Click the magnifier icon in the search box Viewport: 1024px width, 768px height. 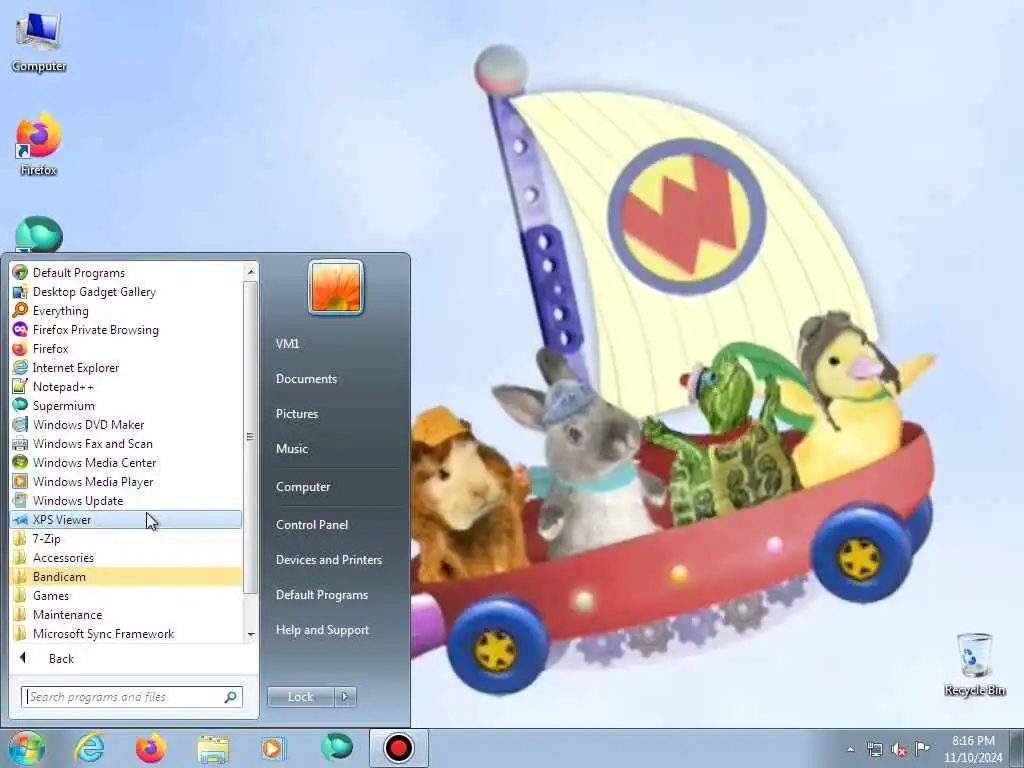pyautogui.click(x=231, y=697)
